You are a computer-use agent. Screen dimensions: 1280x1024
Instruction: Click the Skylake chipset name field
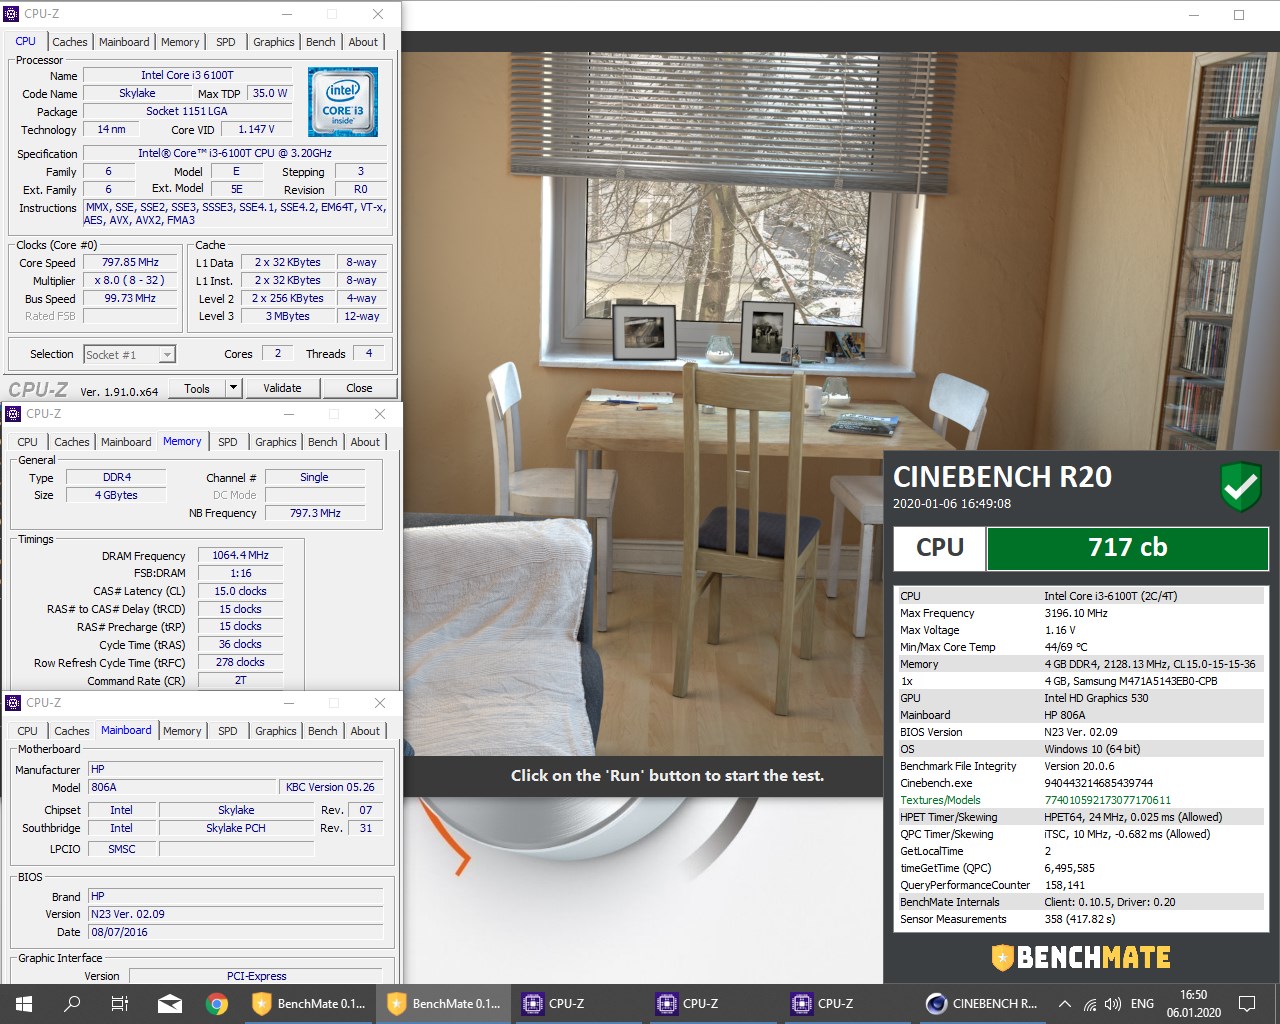click(236, 810)
